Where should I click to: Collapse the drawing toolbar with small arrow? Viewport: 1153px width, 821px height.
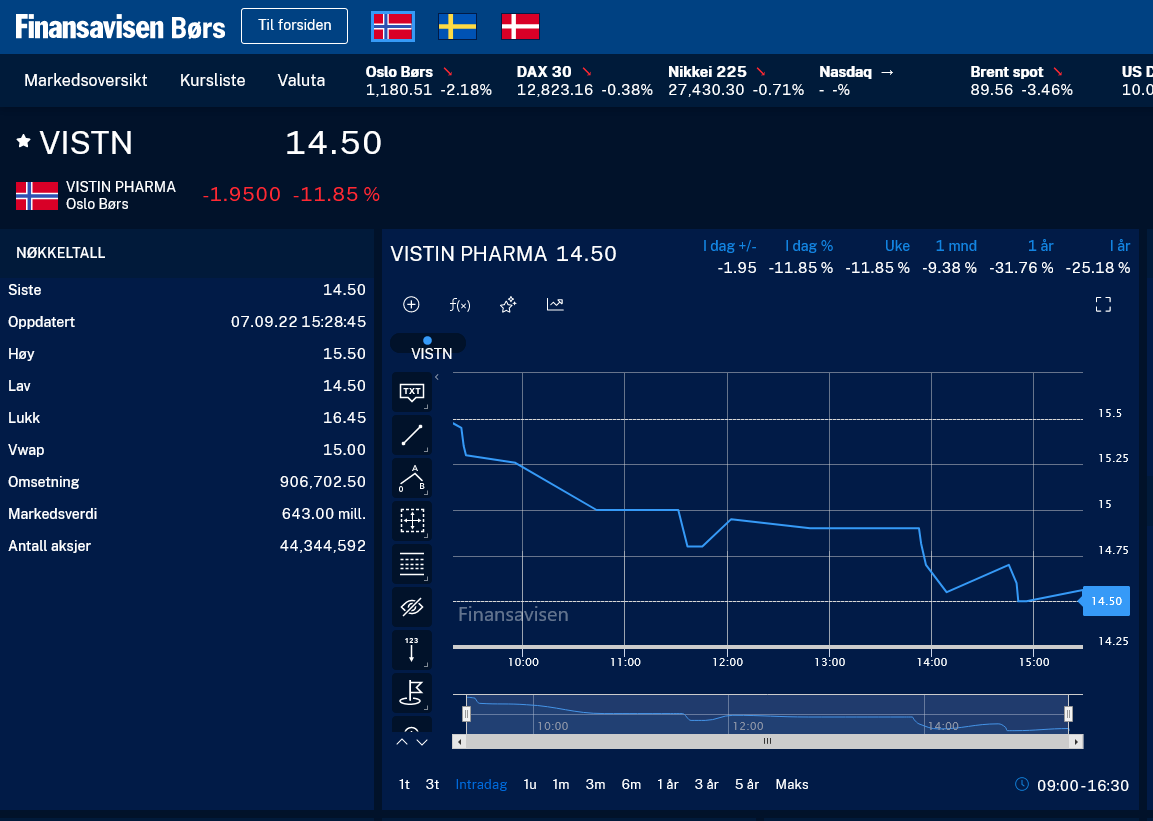point(437,377)
